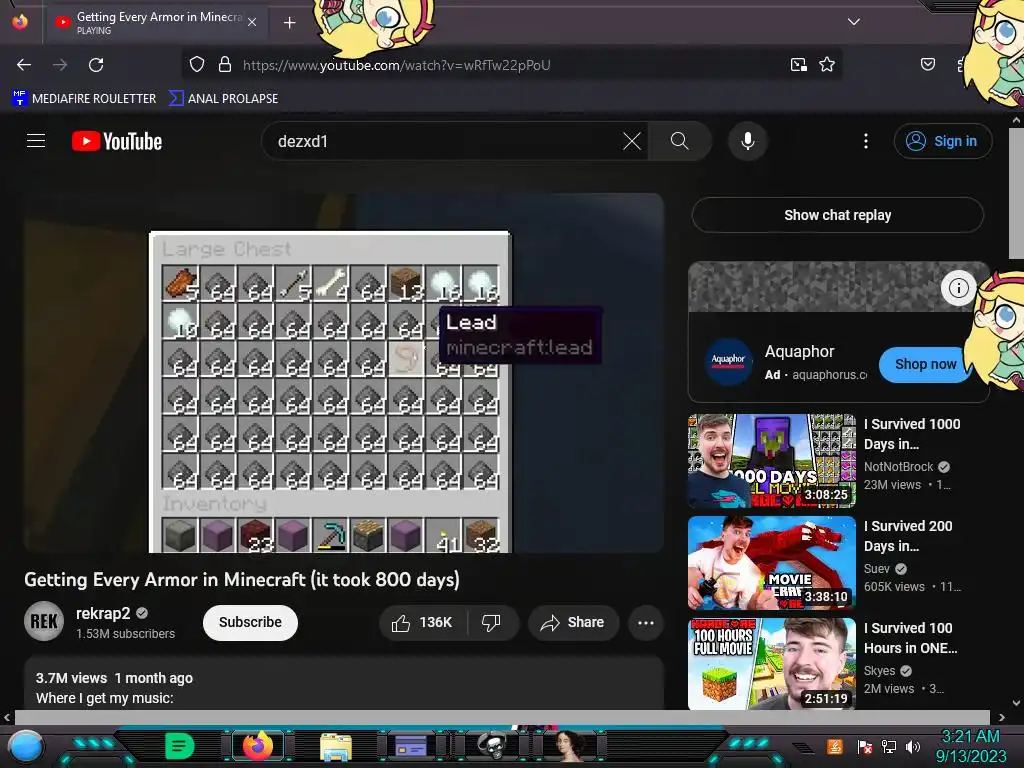Open the second bookmarks toolbar item
Viewport: 1024px width, 768px height.
[223, 99]
